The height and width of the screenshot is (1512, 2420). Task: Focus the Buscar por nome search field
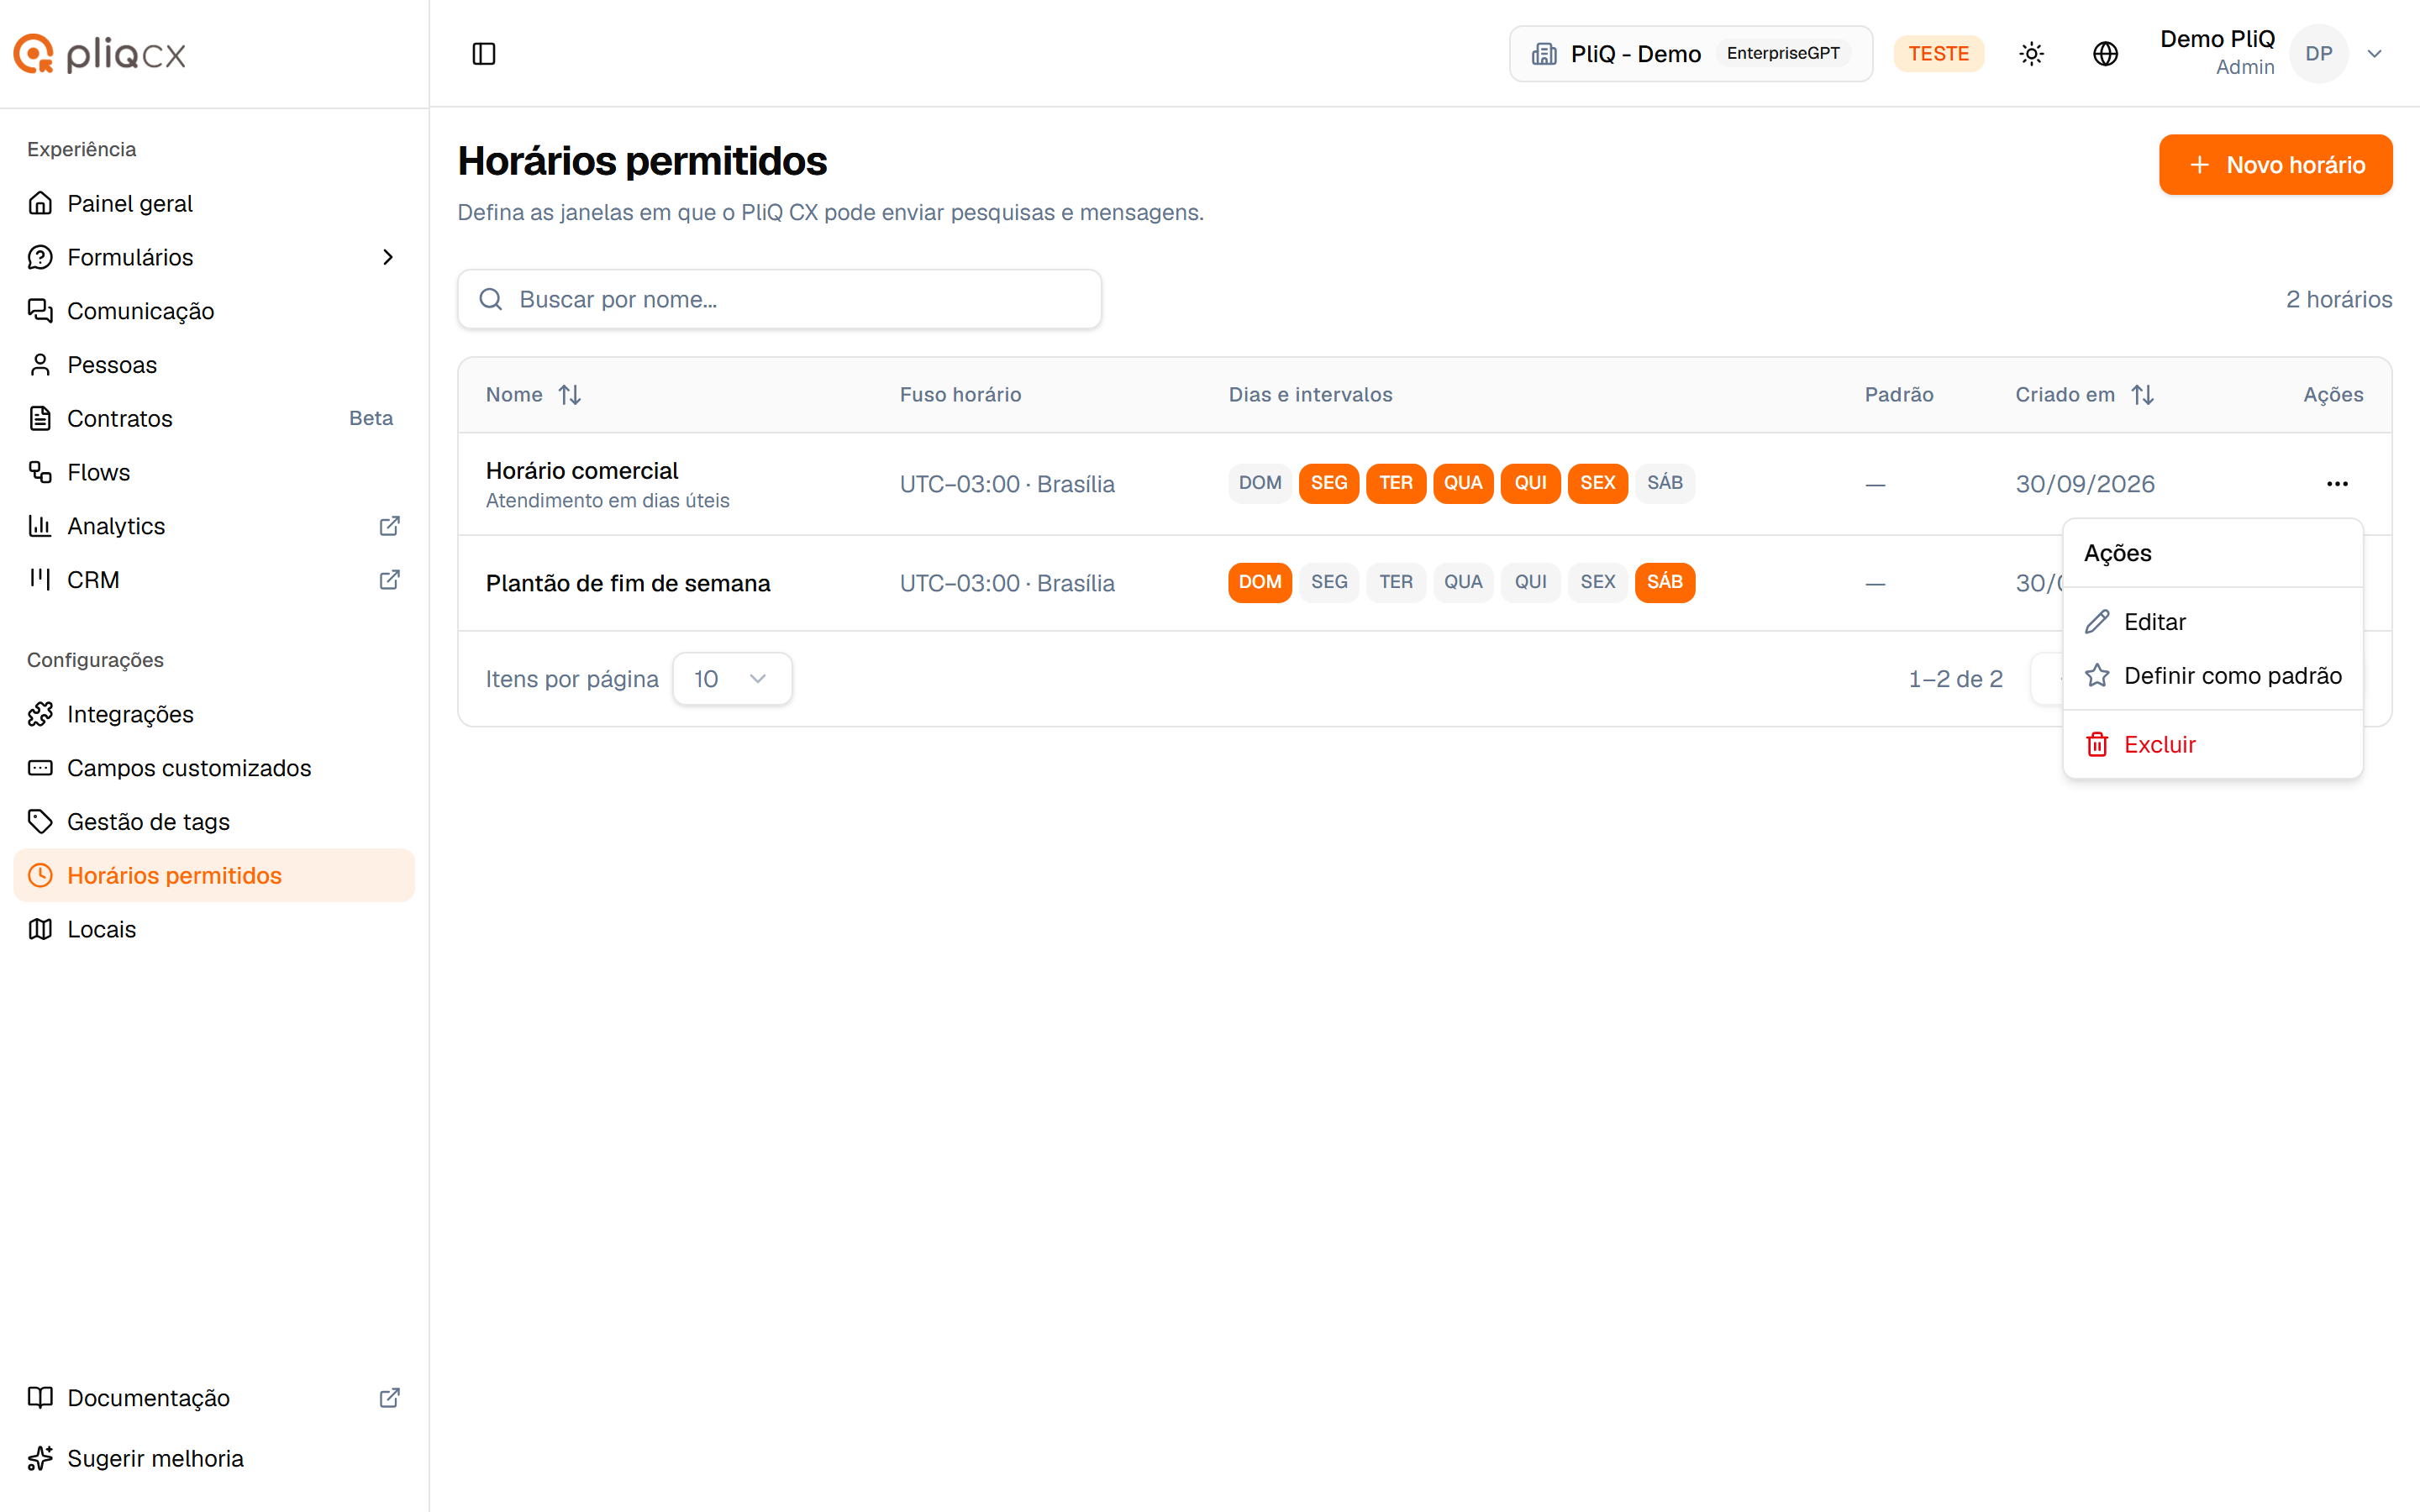point(779,299)
